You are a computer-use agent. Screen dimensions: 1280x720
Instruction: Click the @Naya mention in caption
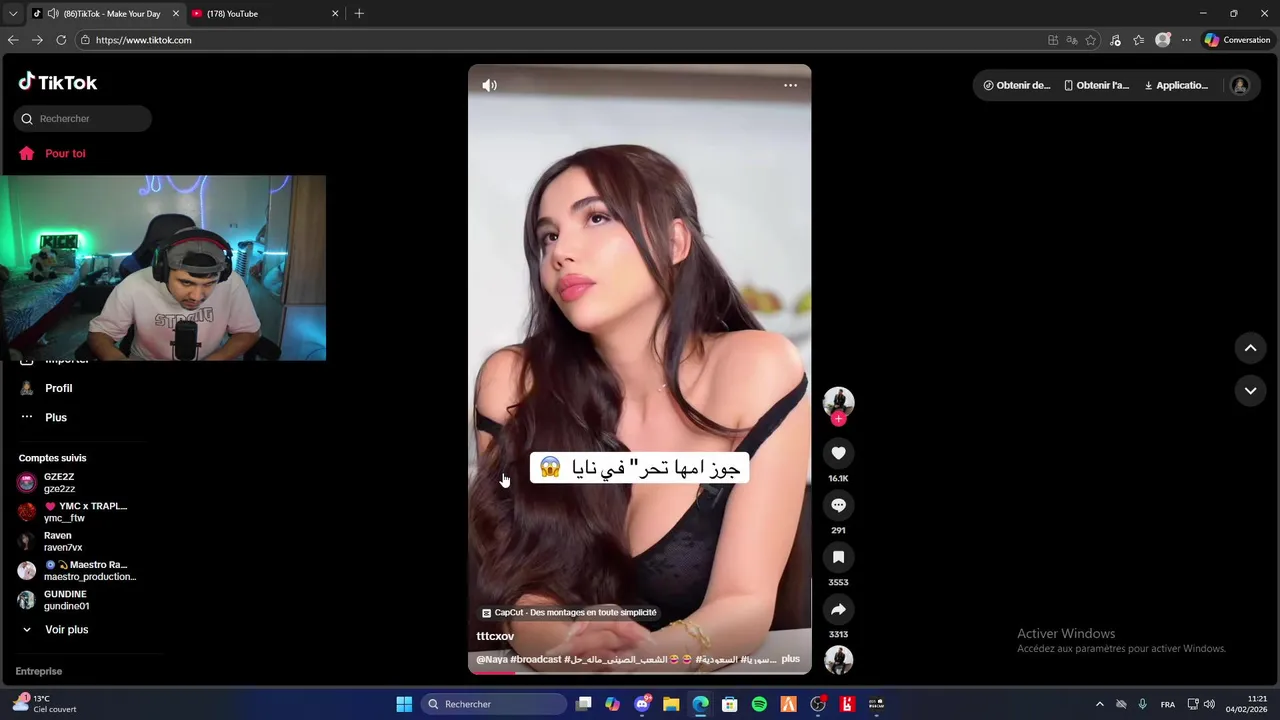[491, 660]
